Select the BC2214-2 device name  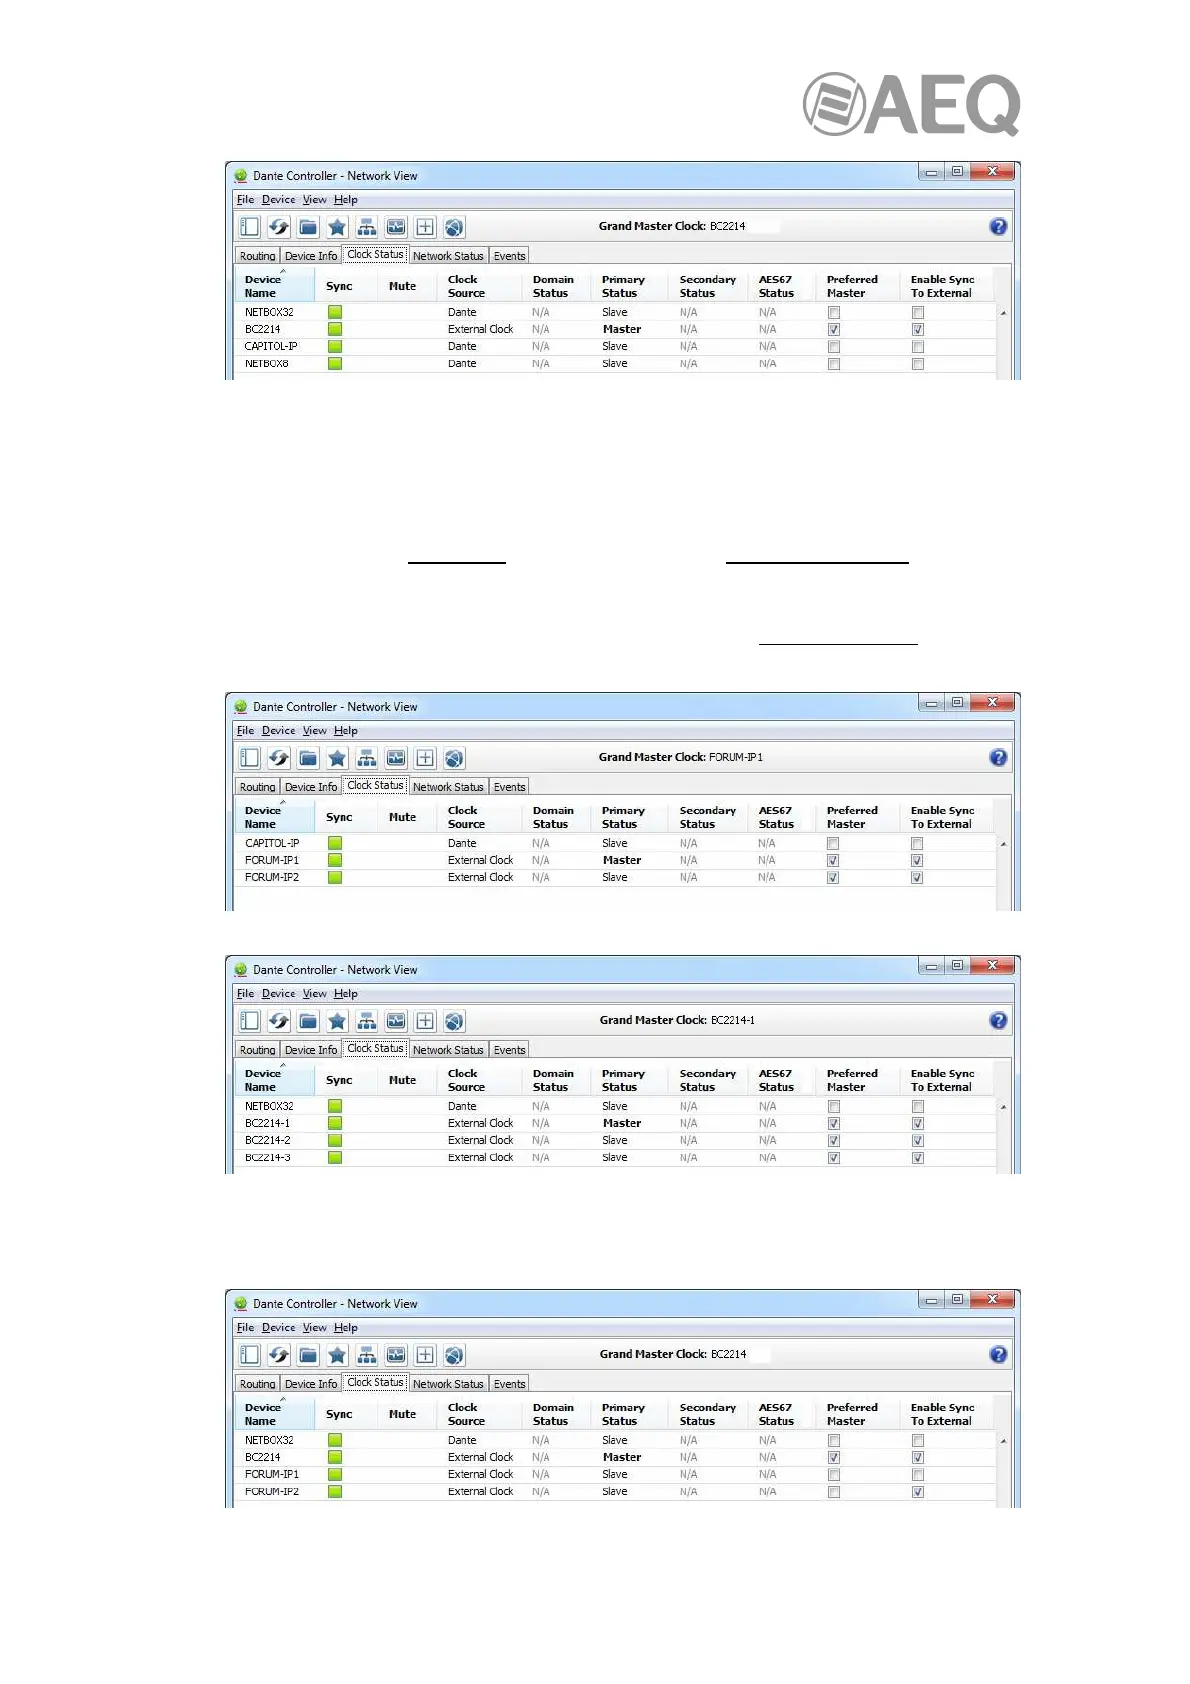[x=268, y=1141]
